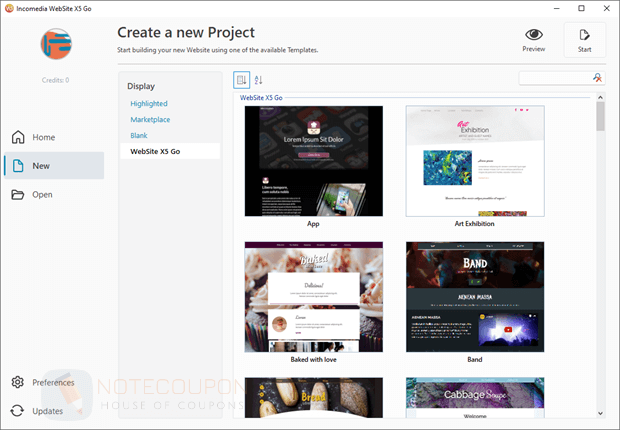
Task: Select the Band template thumbnail
Action: [x=475, y=297]
